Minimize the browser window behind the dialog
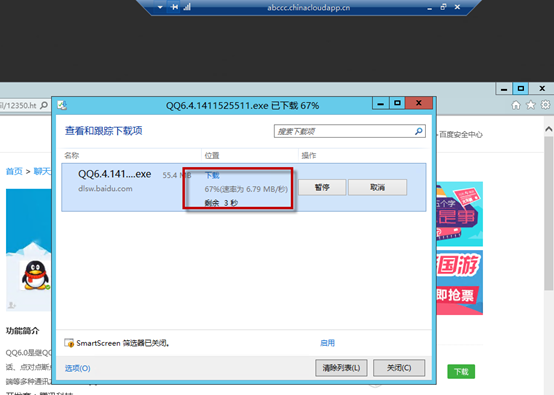554x395 pixels. click(504, 89)
